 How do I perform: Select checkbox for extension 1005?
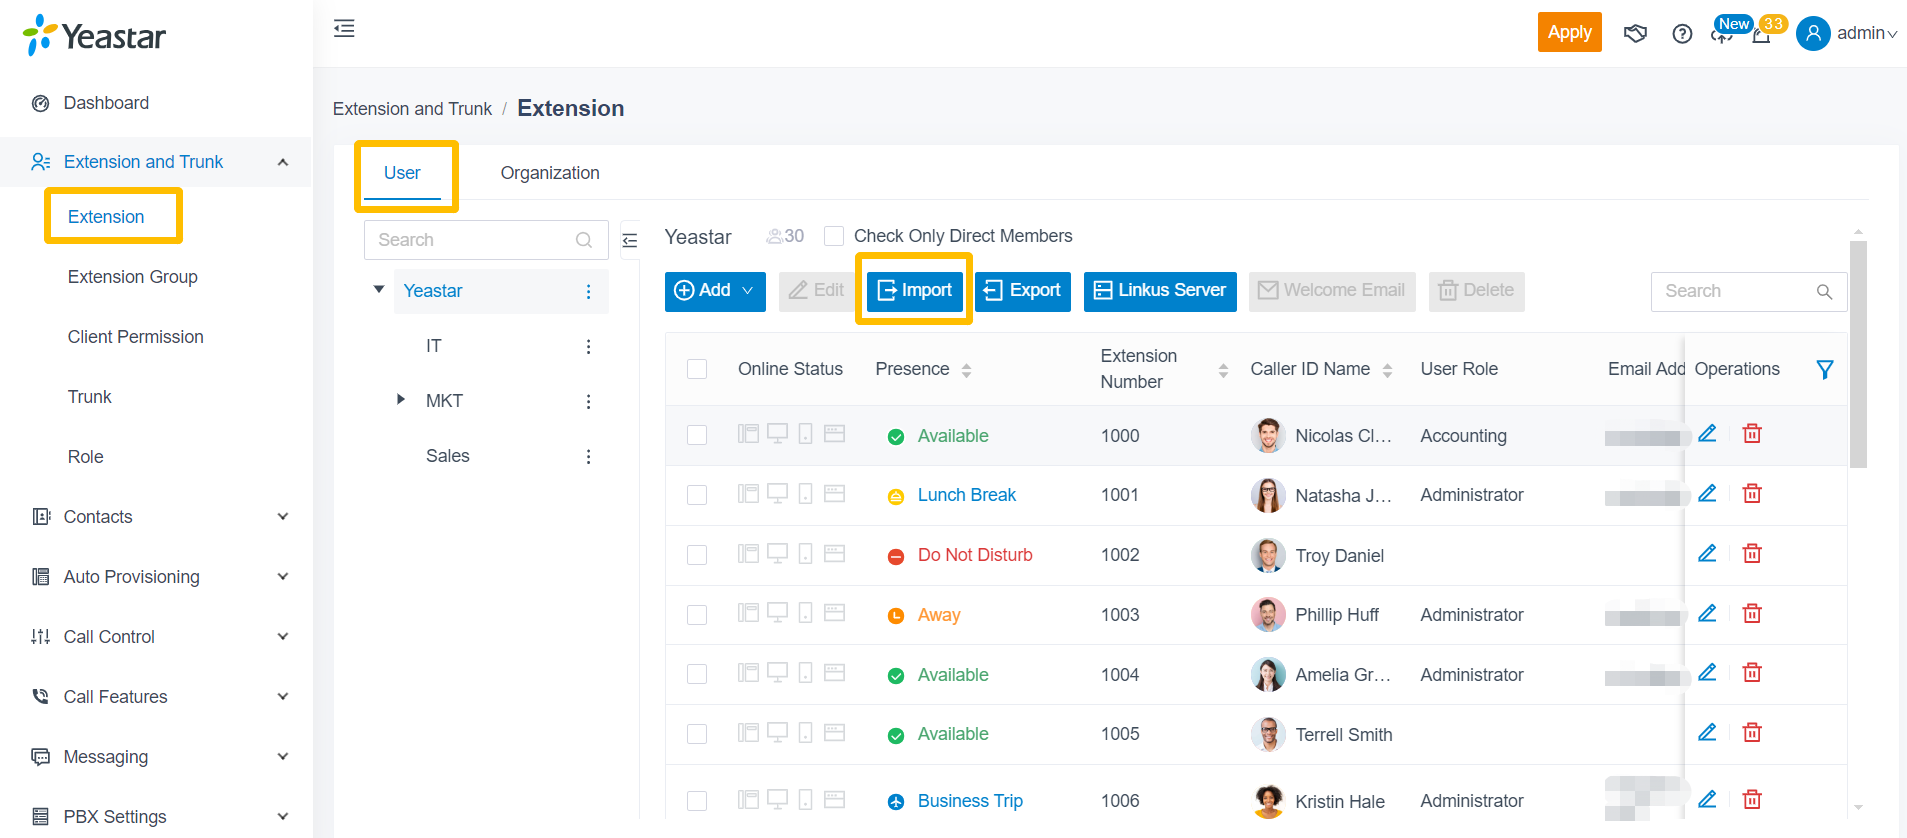tap(697, 734)
